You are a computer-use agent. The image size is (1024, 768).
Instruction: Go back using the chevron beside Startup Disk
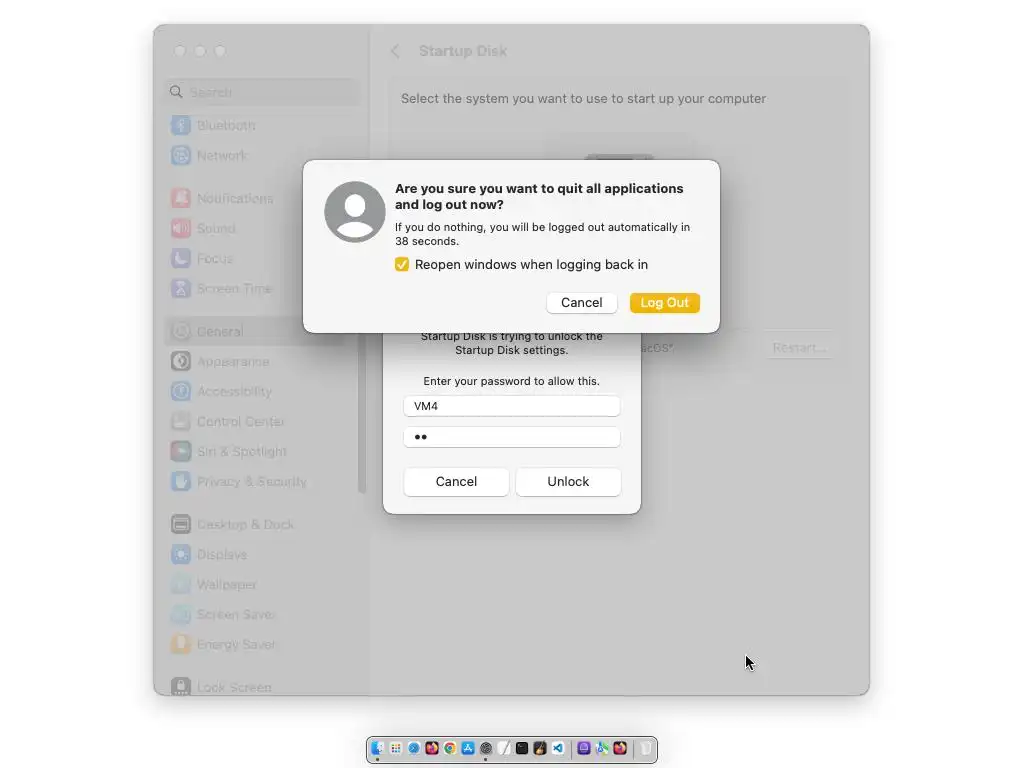coord(395,51)
